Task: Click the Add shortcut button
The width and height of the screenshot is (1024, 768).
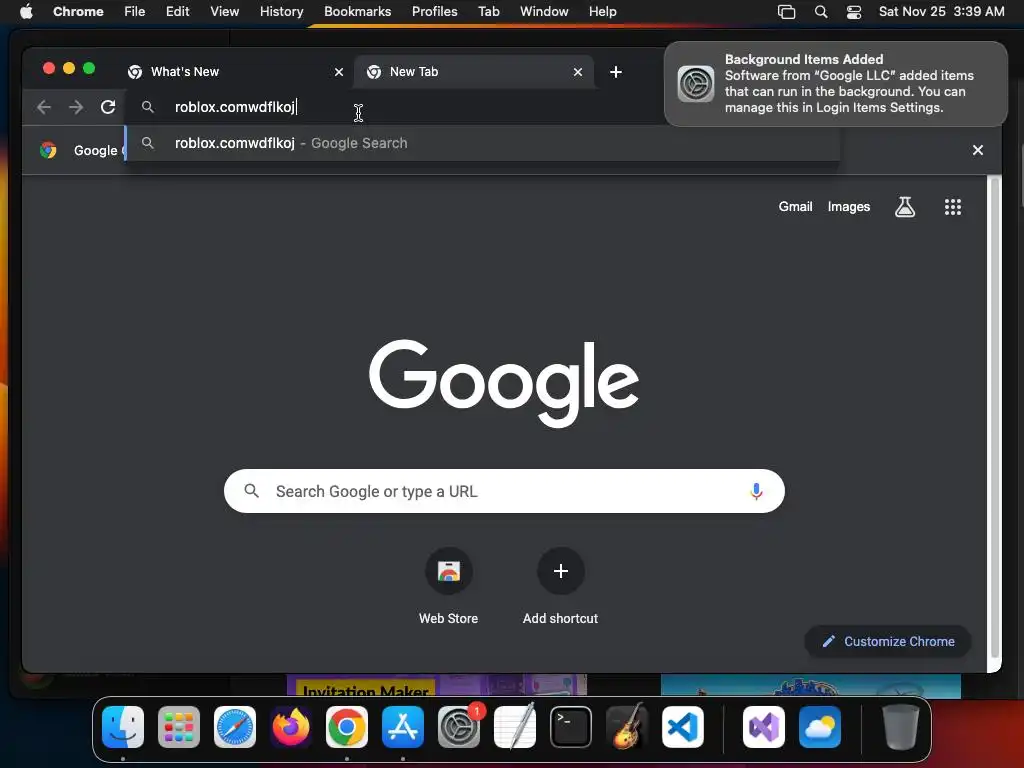Action: tap(560, 586)
